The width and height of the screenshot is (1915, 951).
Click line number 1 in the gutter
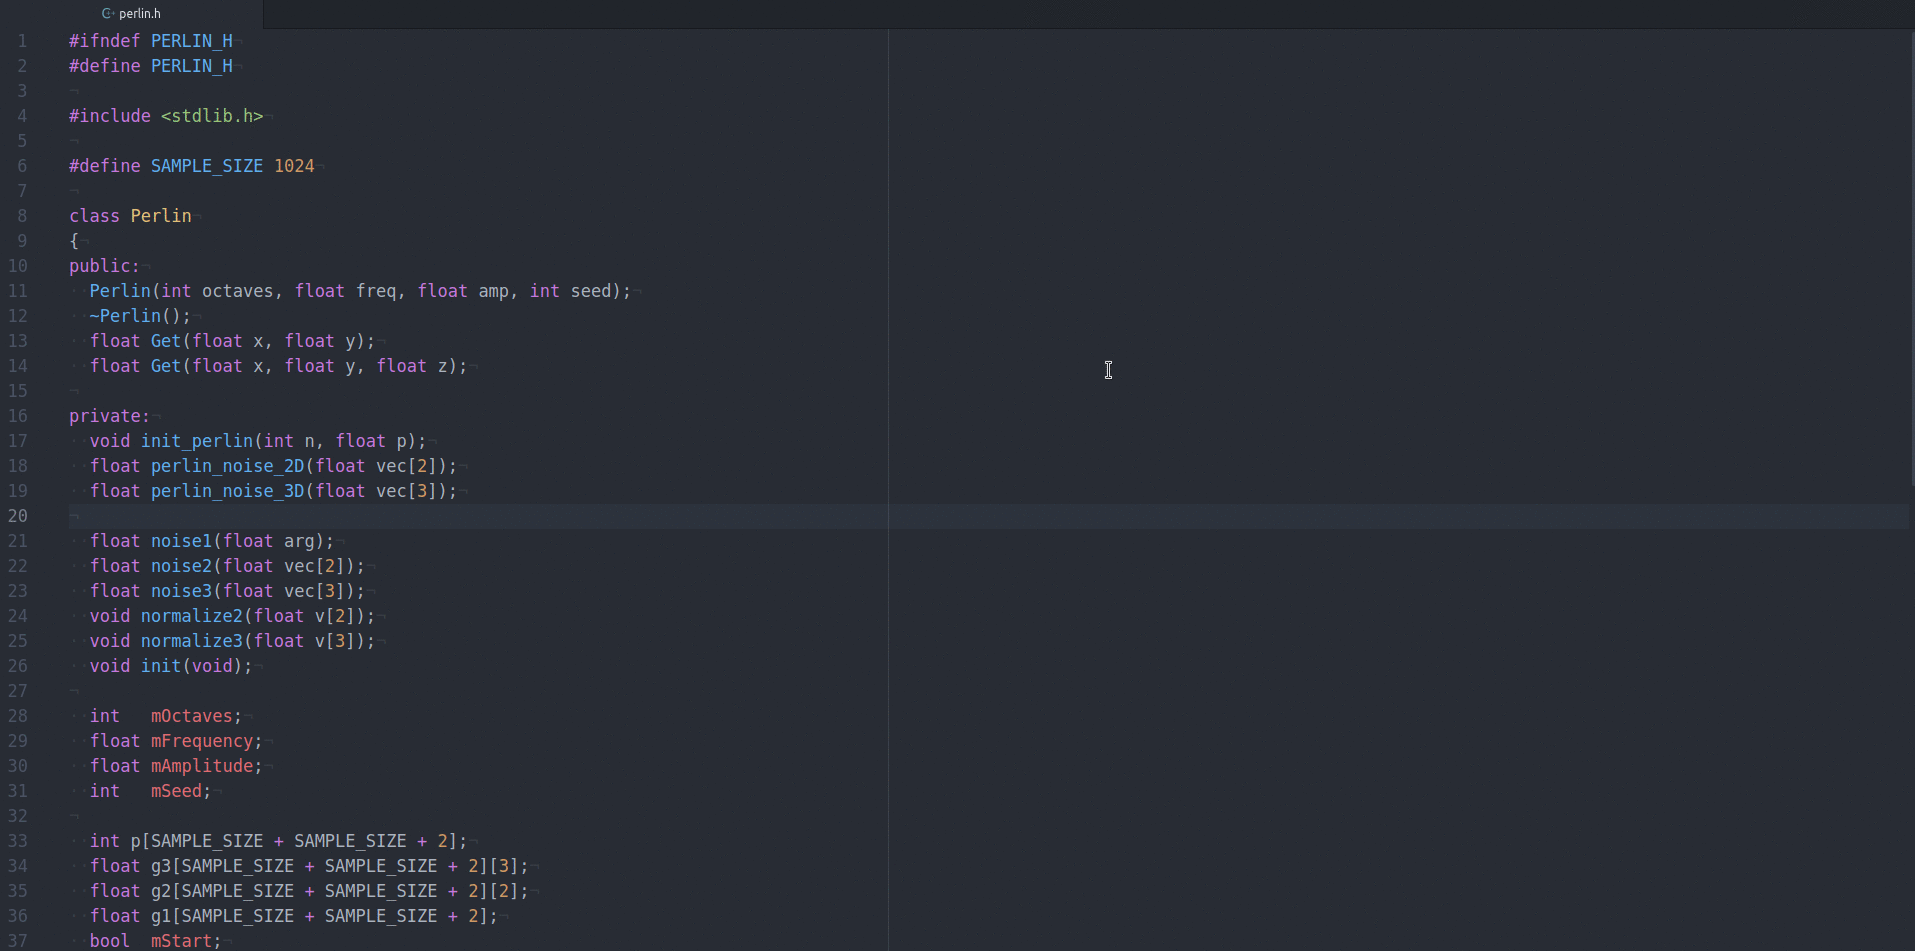(21, 40)
